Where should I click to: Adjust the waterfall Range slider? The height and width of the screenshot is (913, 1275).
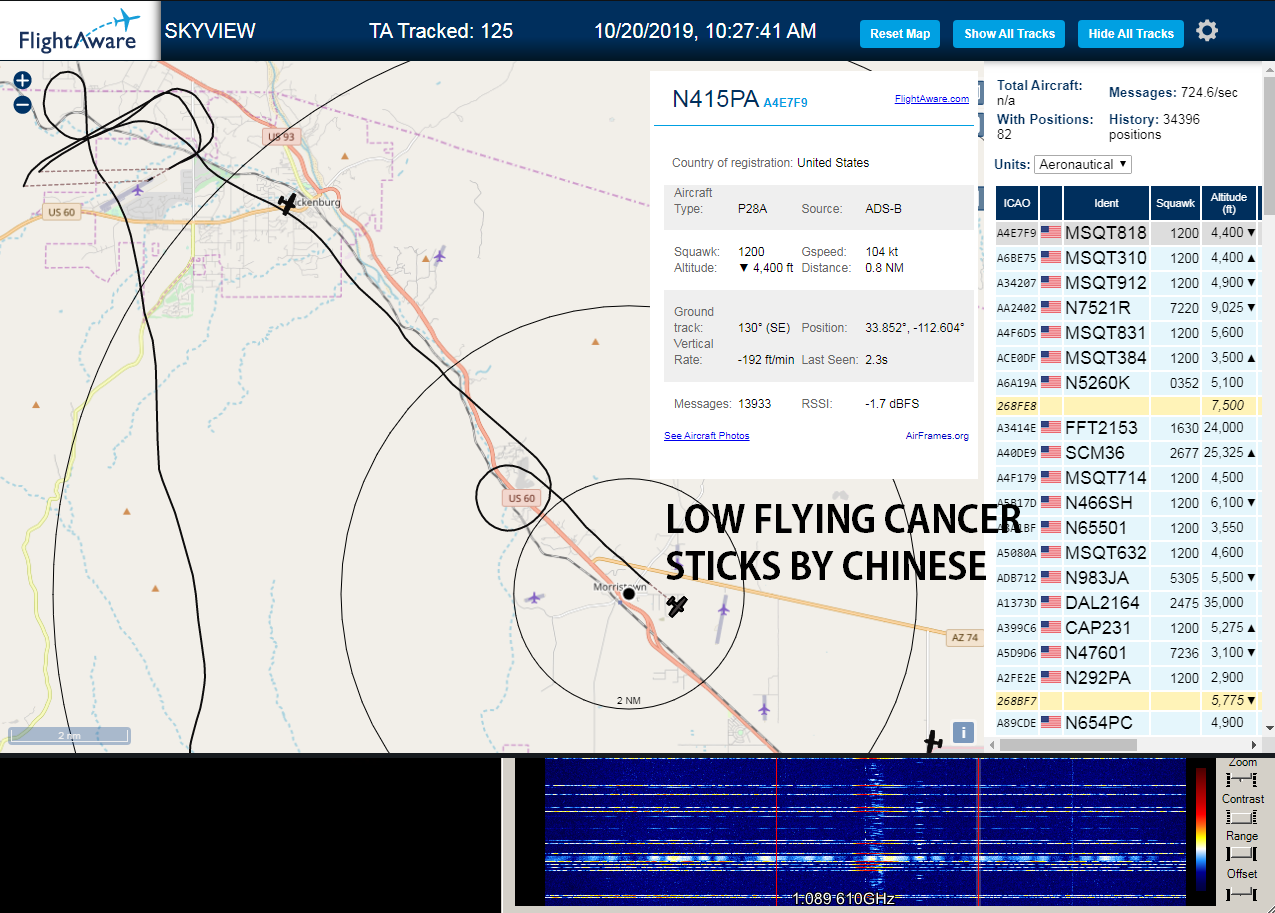point(1241,854)
